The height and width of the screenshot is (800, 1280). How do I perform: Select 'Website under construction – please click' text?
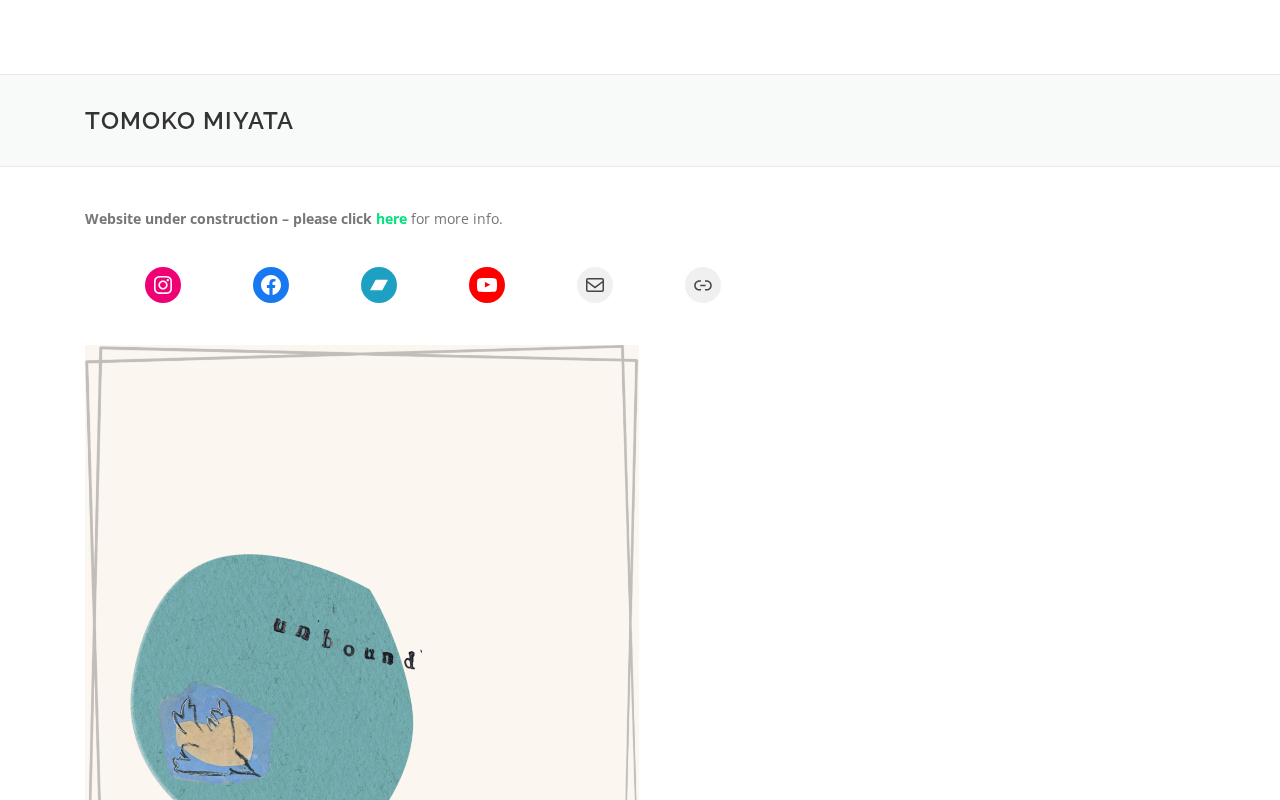(228, 219)
